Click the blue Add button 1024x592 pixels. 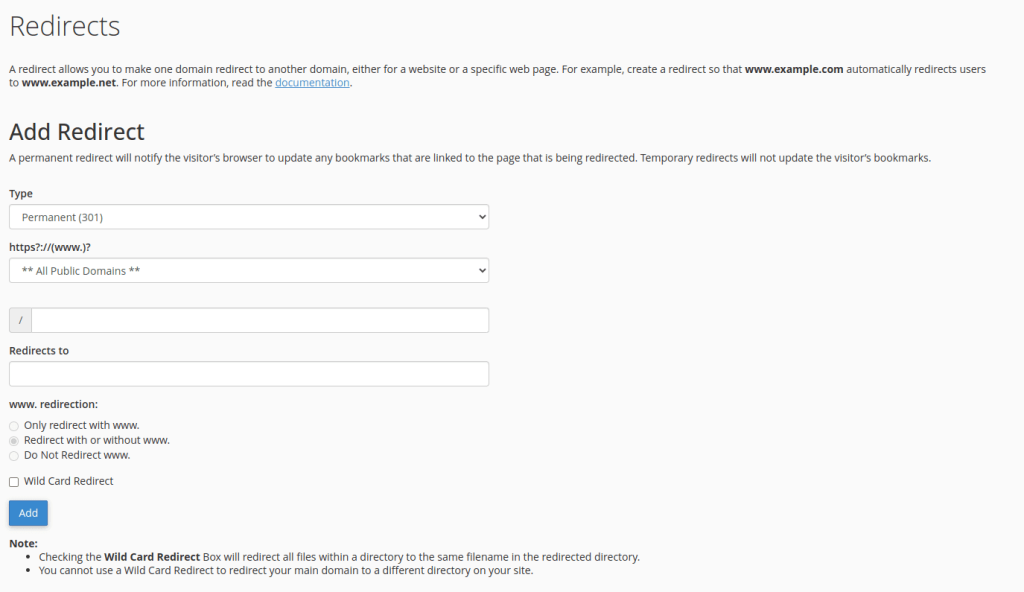tap(27, 512)
